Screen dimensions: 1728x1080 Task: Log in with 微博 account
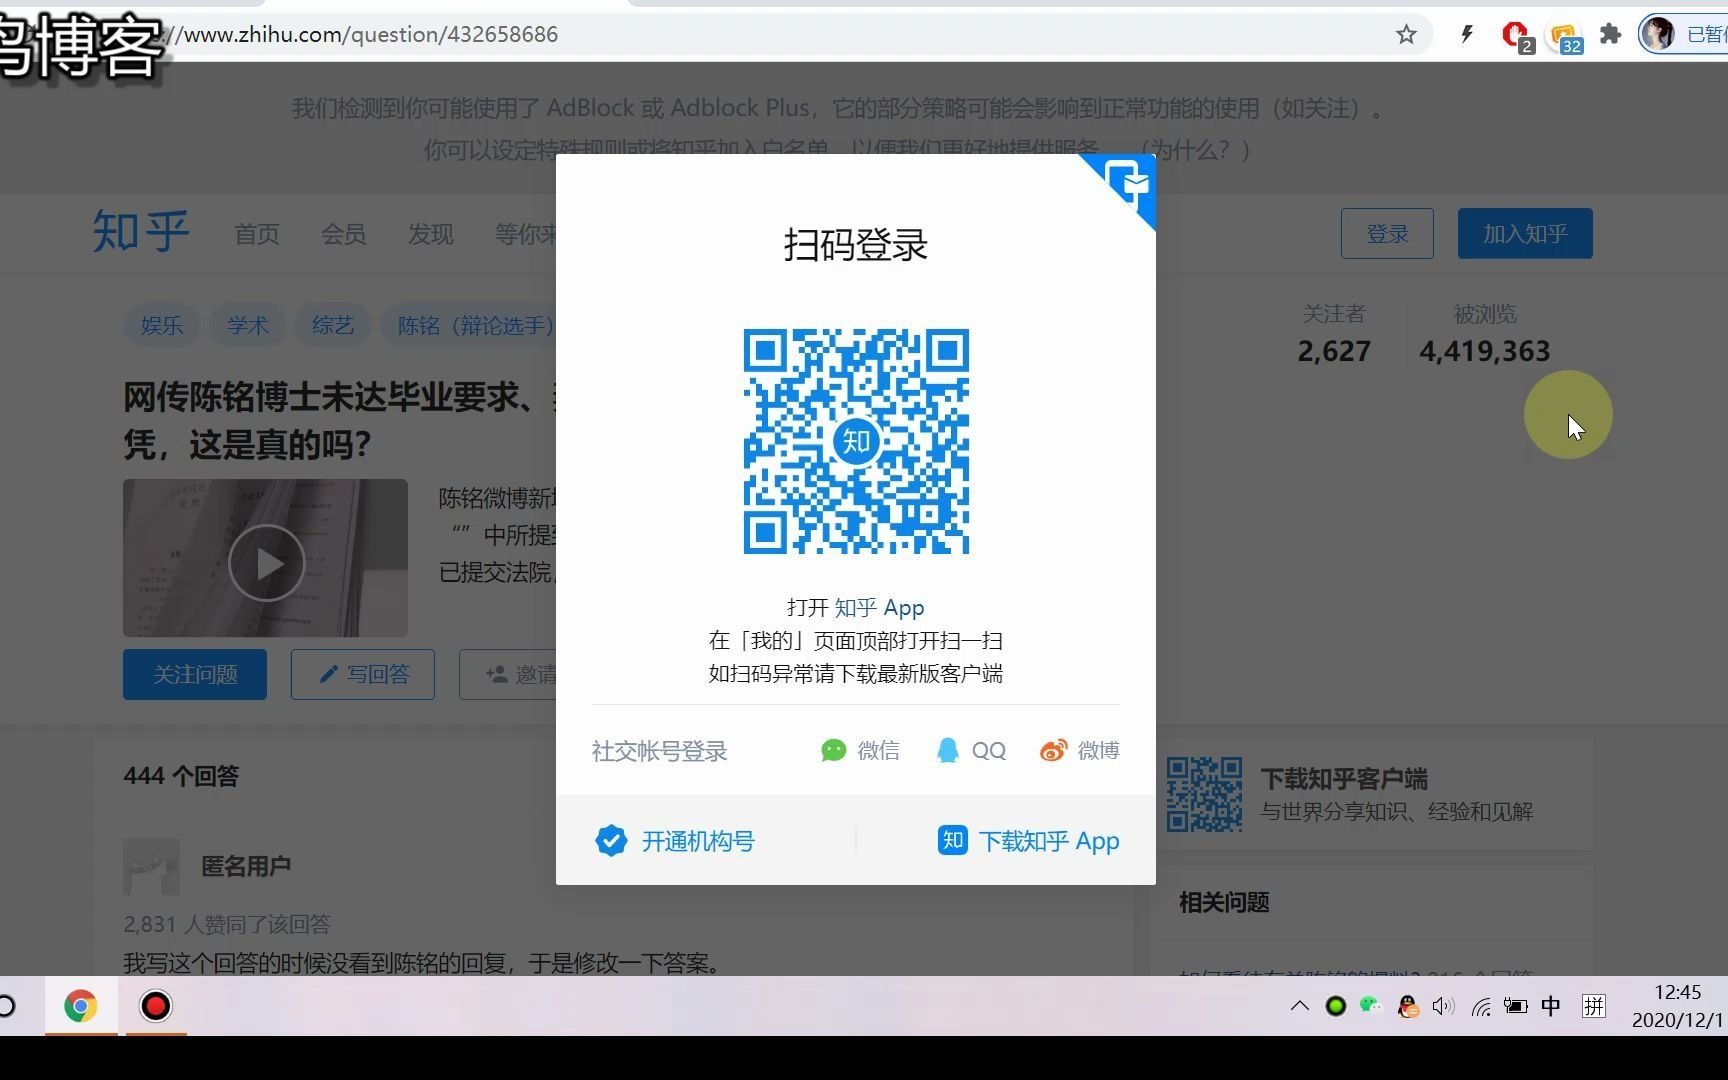[1079, 750]
